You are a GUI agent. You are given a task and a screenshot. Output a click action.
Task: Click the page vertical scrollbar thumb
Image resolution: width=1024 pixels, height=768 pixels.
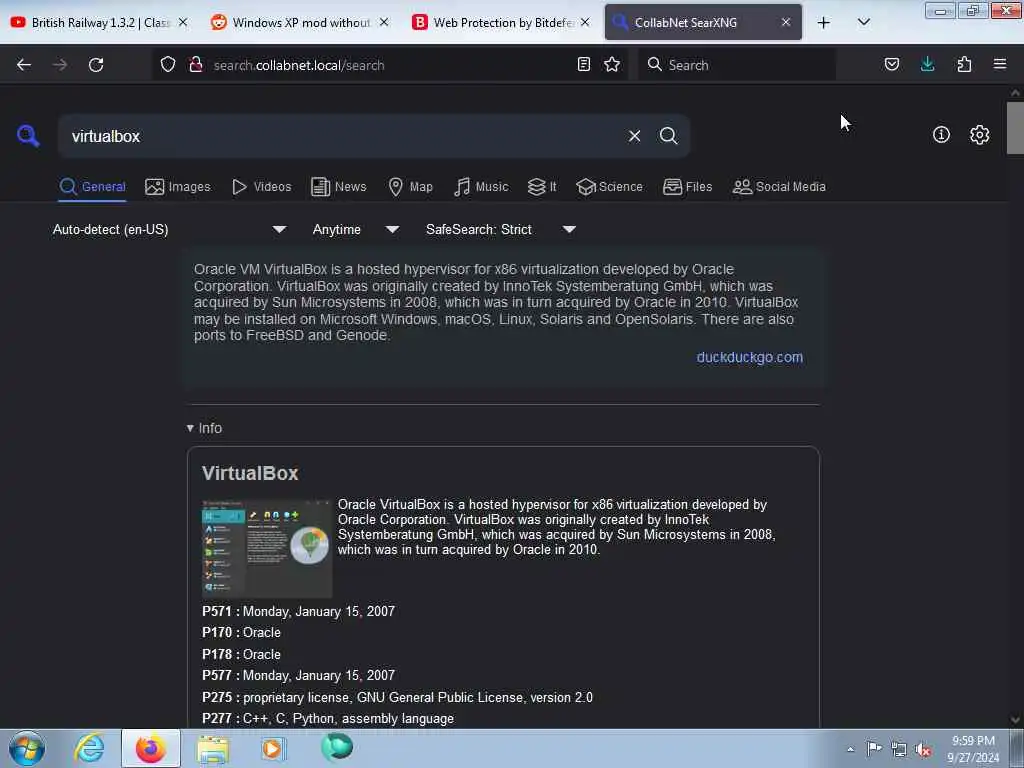pyautogui.click(x=1015, y=128)
